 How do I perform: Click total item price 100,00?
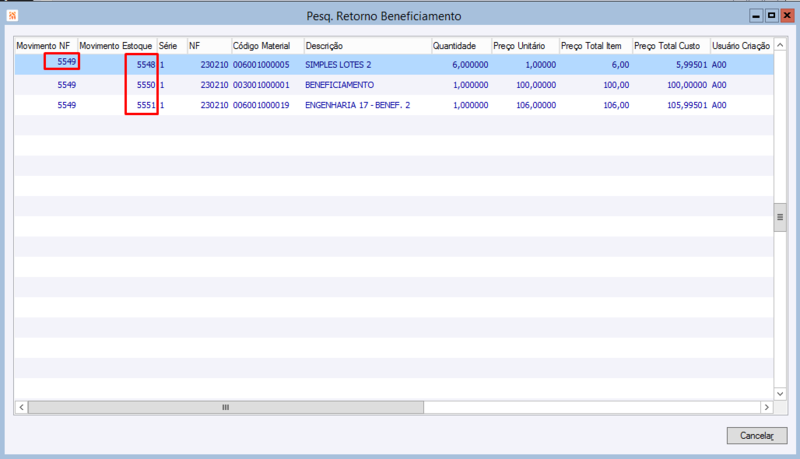tap(616, 85)
